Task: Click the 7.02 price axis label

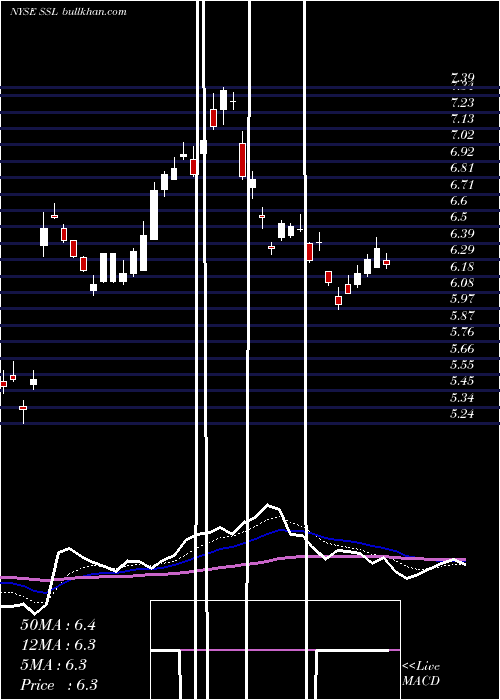Action: coord(462,135)
